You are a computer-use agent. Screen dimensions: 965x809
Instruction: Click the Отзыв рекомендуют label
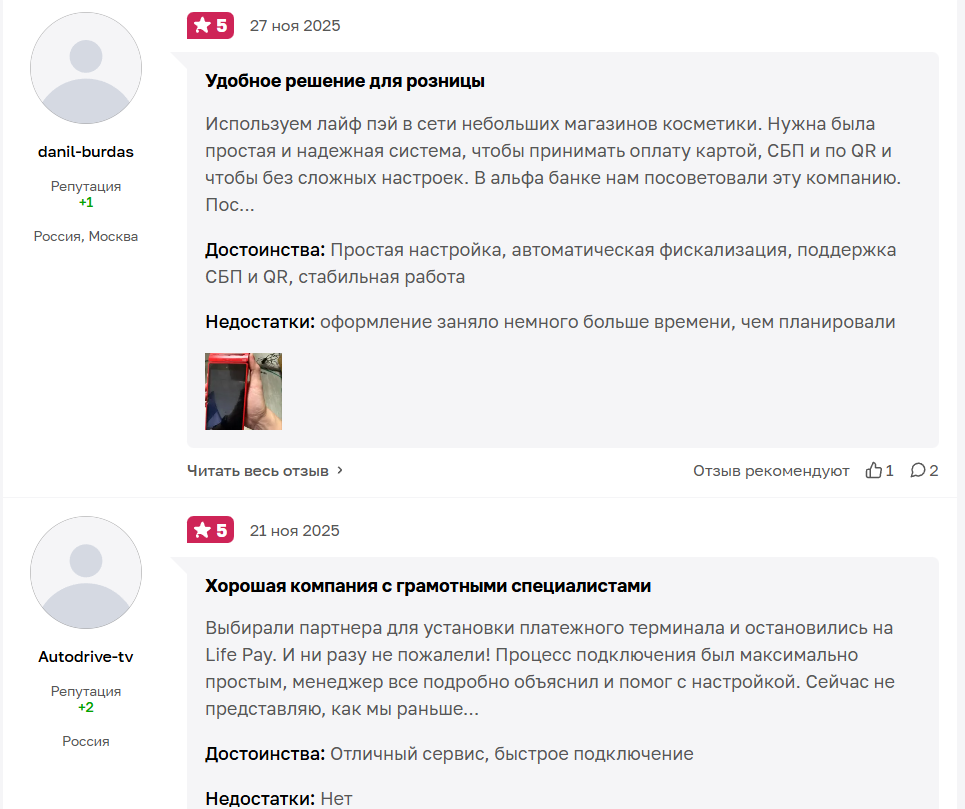click(771, 471)
